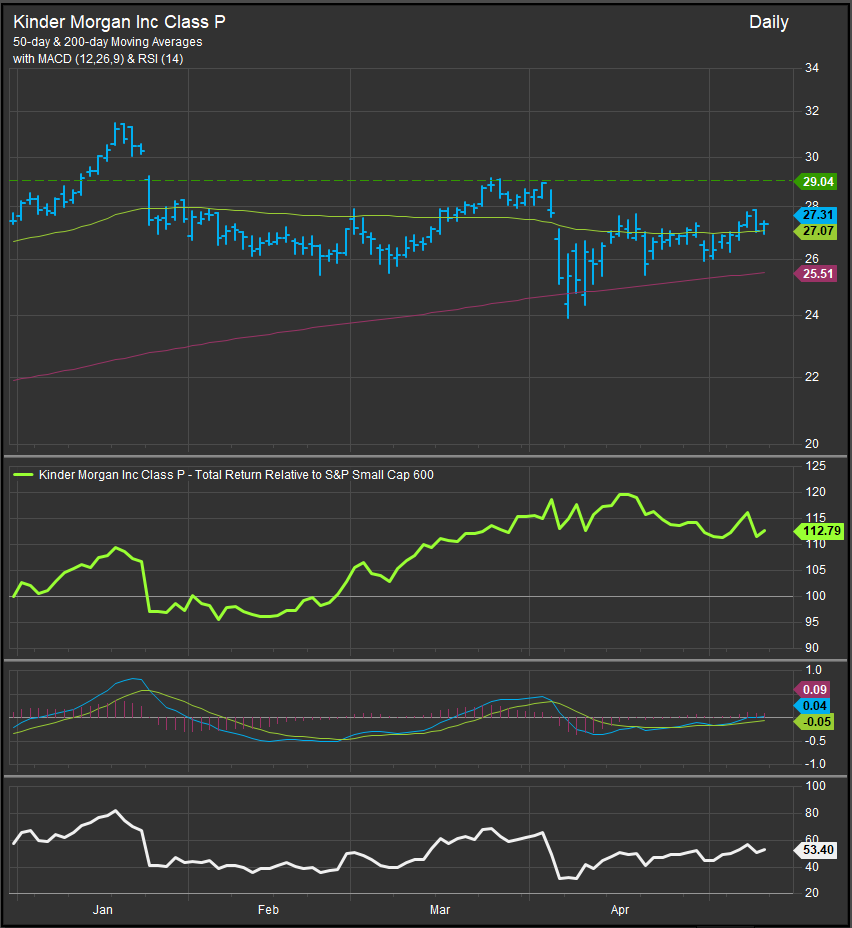This screenshot has height=928, width=852.
Task: Click the 112.79 relative return value tag
Action: [x=819, y=531]
